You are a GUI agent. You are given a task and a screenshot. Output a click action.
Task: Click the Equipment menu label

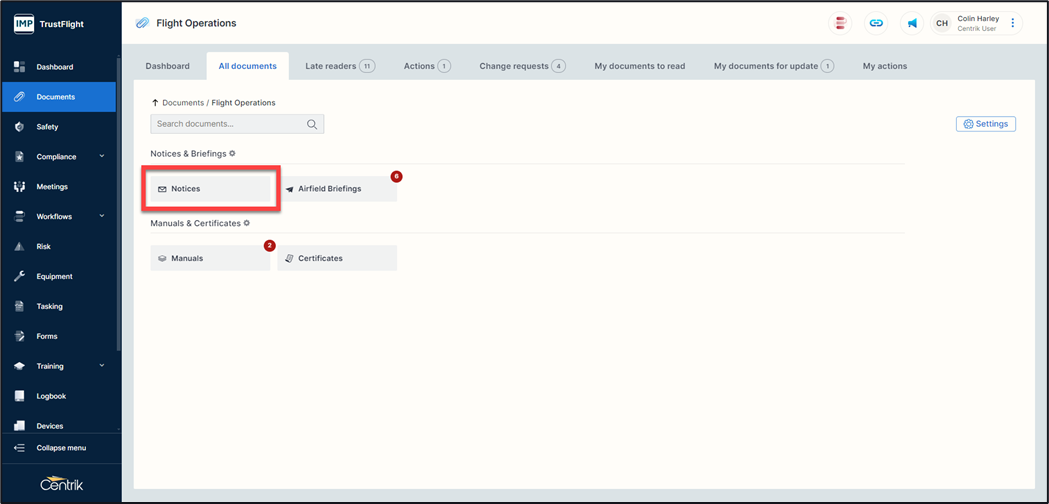(x=54, y=276)
